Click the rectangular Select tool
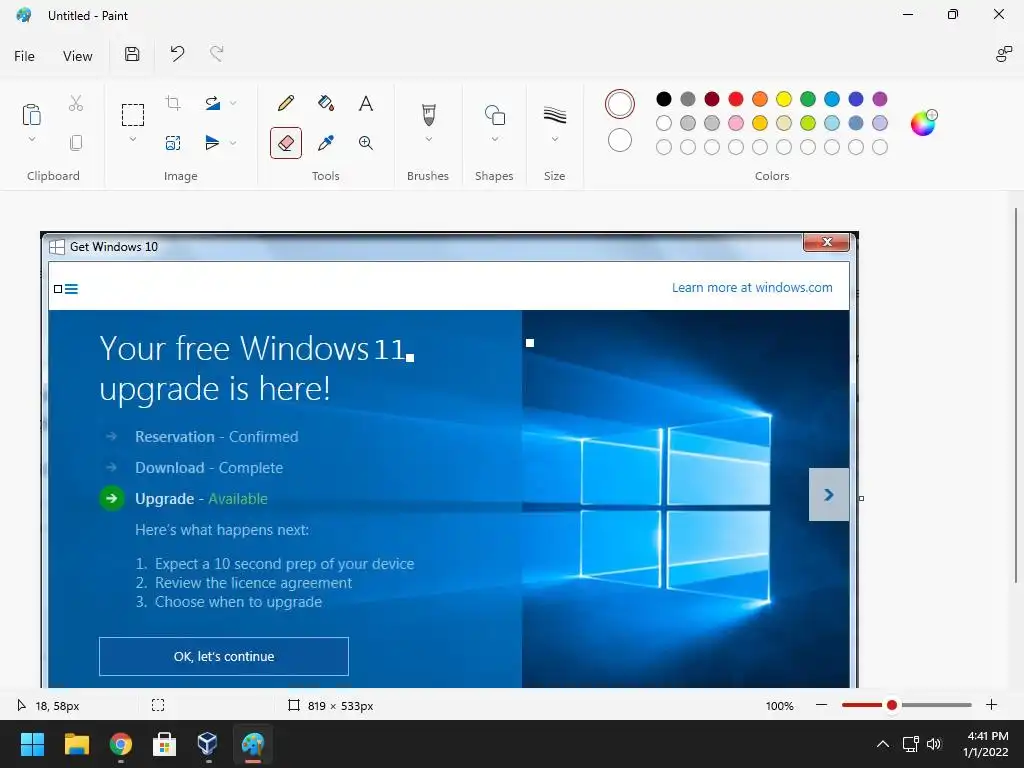The width and height of the screenshot is (1024, 768). 133,115
